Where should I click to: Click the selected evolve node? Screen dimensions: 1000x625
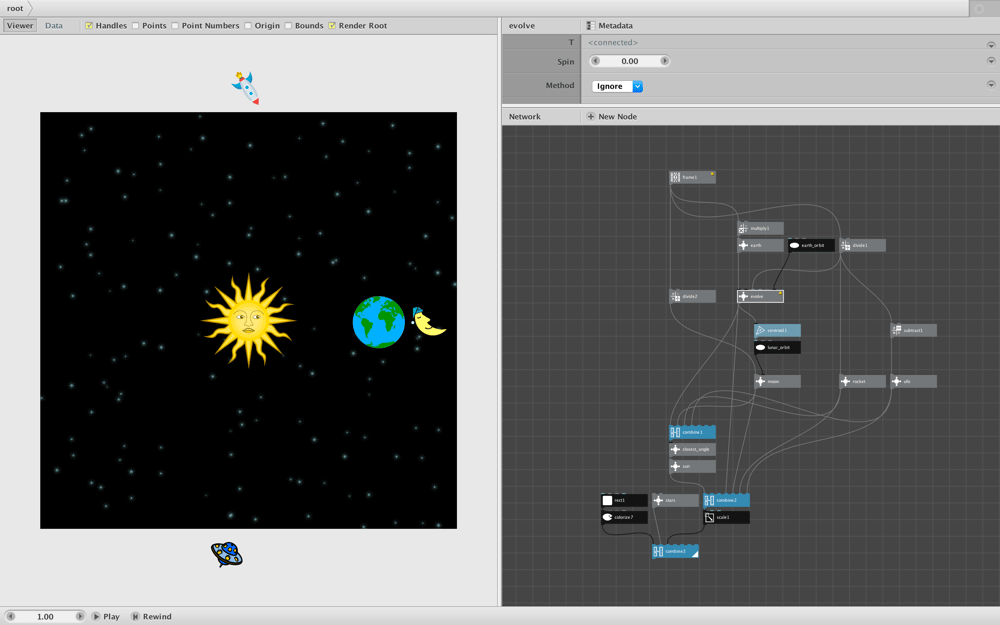point(760,296)
